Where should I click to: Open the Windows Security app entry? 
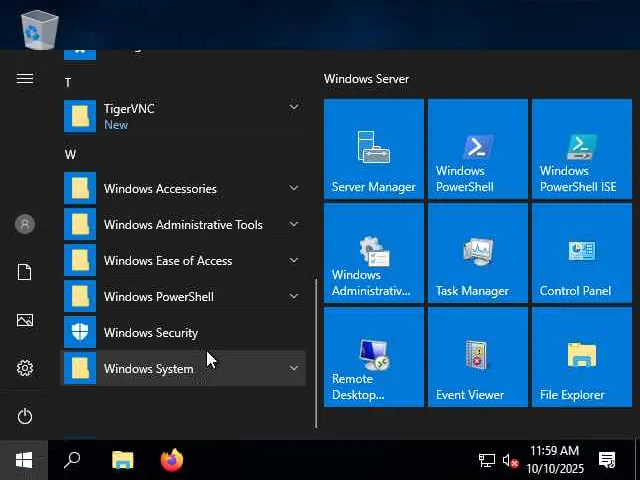coord(183,332)
